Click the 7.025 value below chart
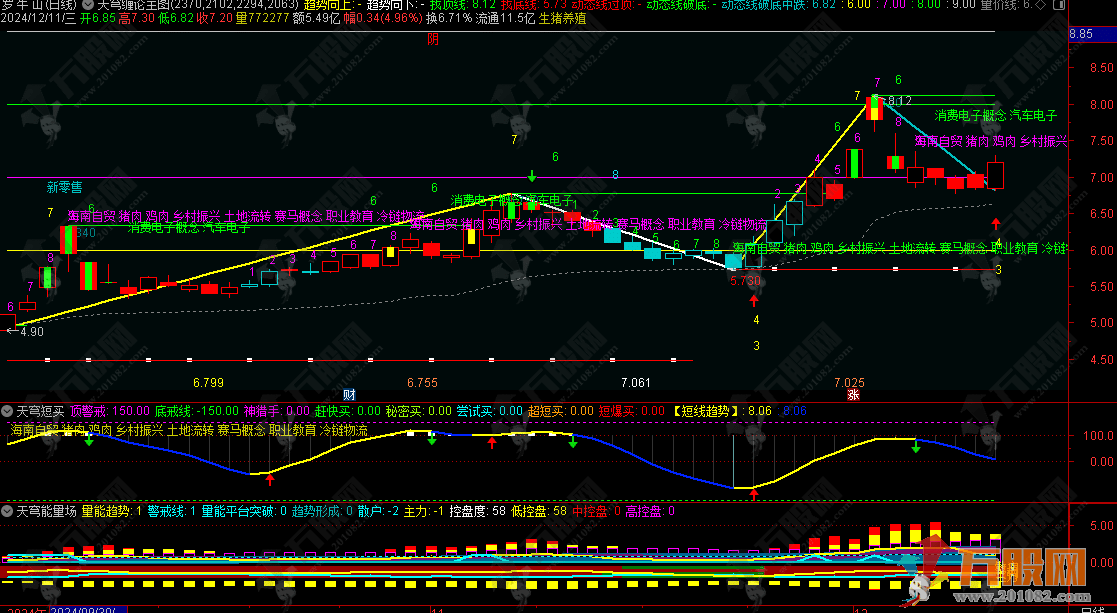The width and height of the screenshot is (1117, 613). 850,382
